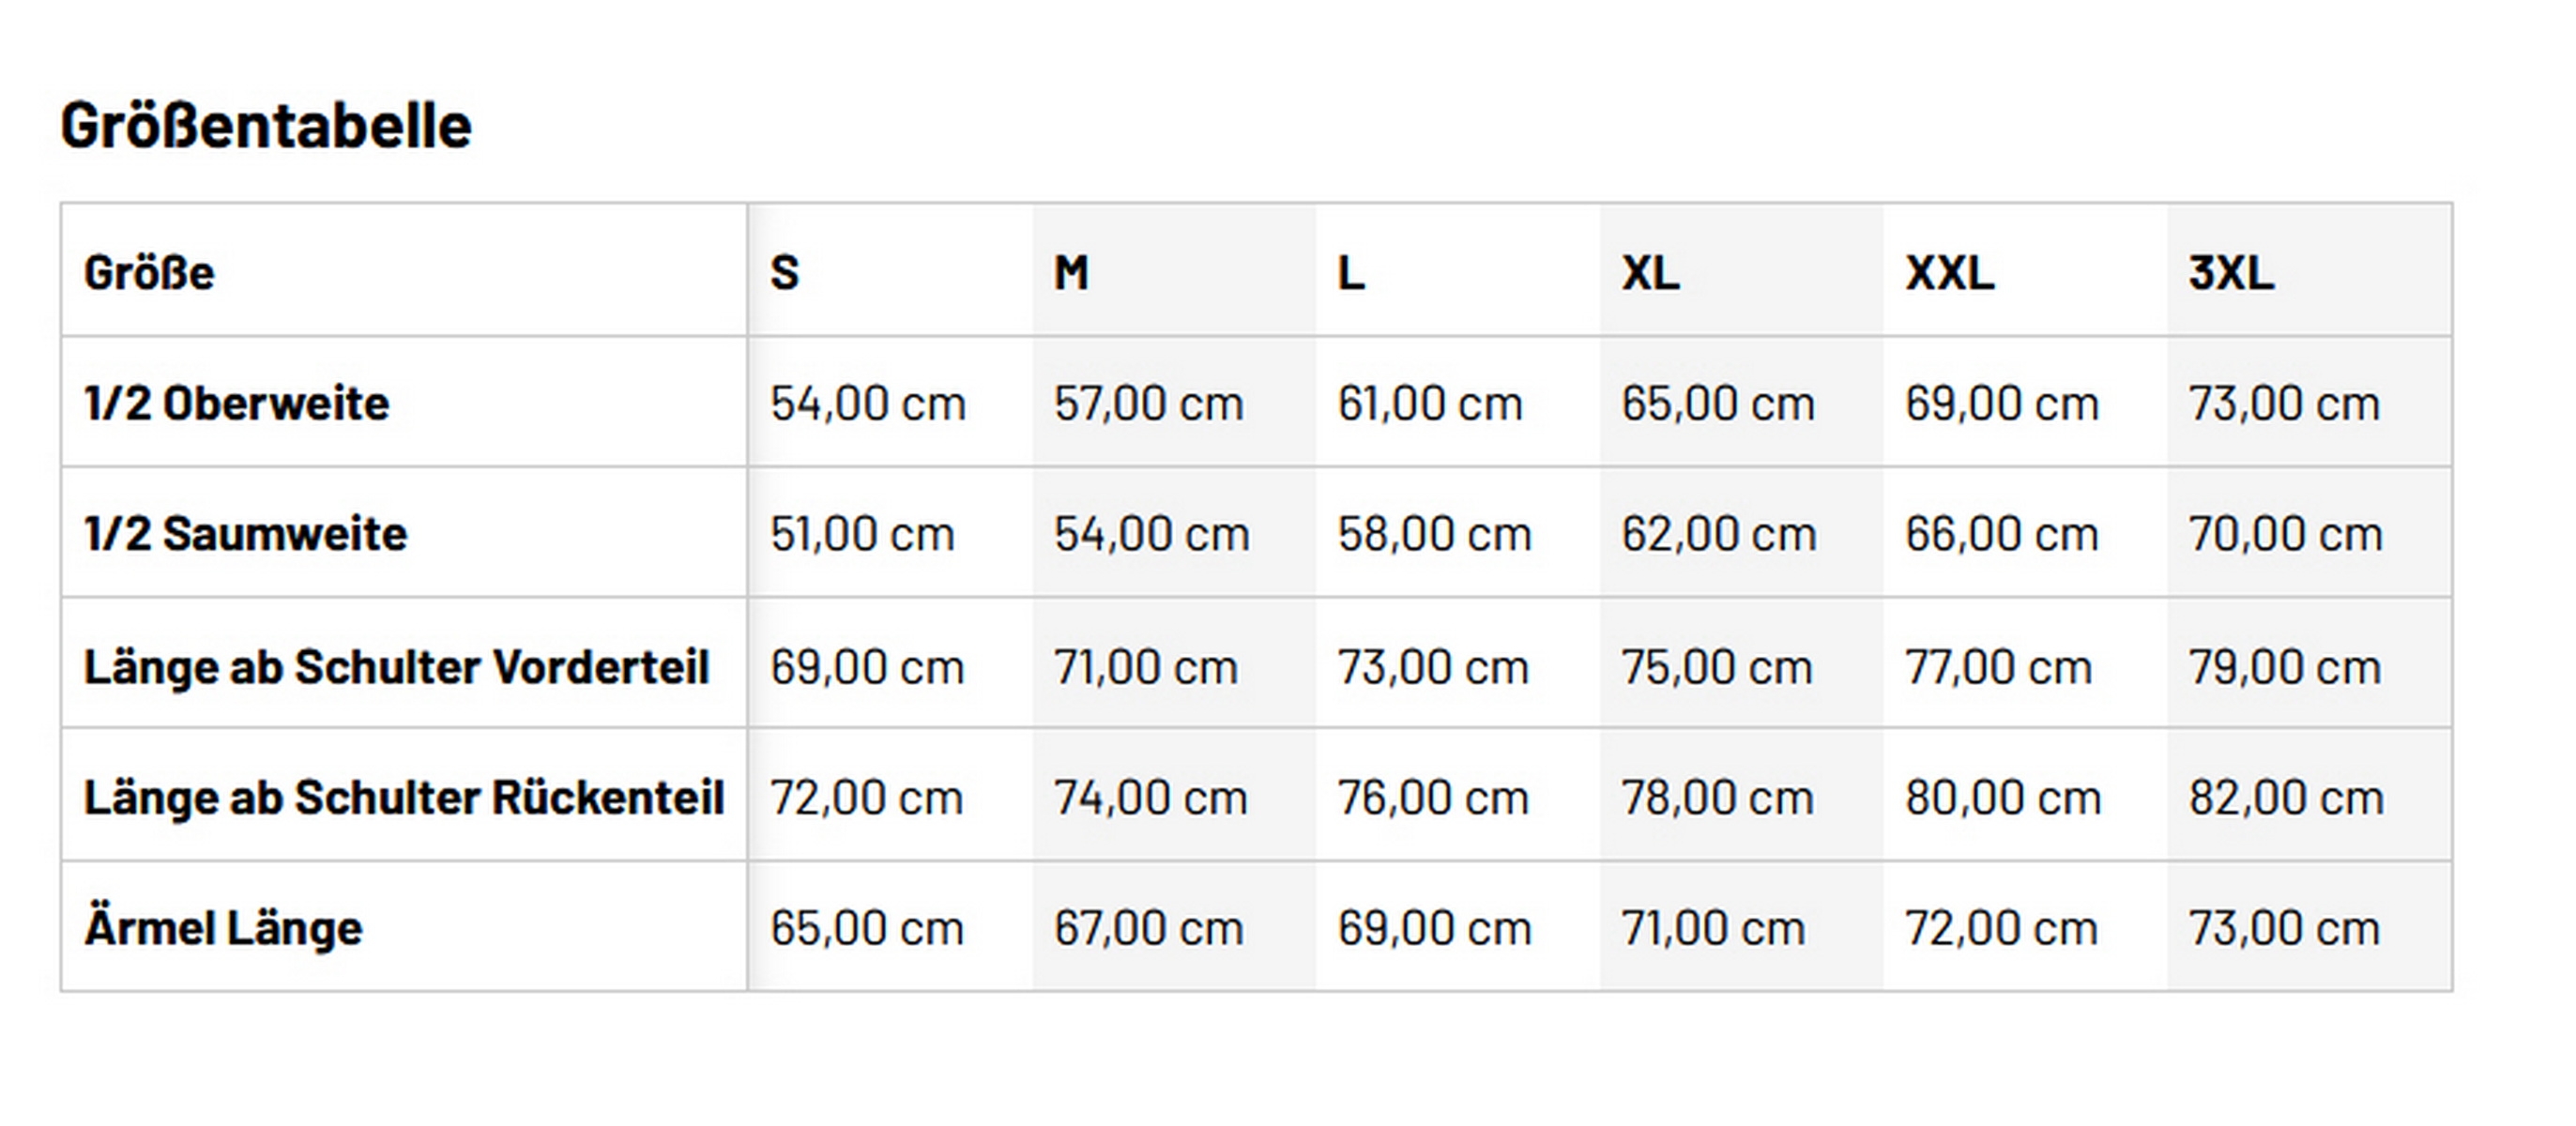Select the M size column header

1071,273
